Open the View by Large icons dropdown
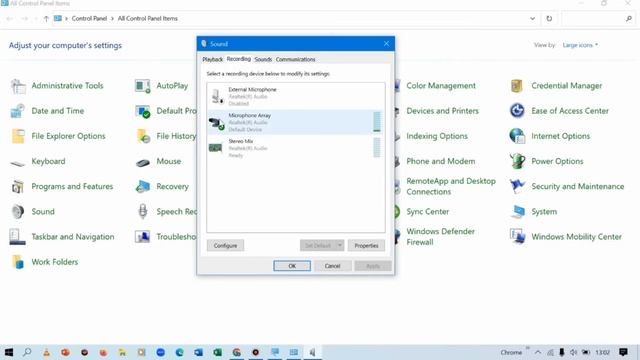Image resolution: width=640 pixels, height=360 pixels. pyautogui.click(x=580, y=45)
